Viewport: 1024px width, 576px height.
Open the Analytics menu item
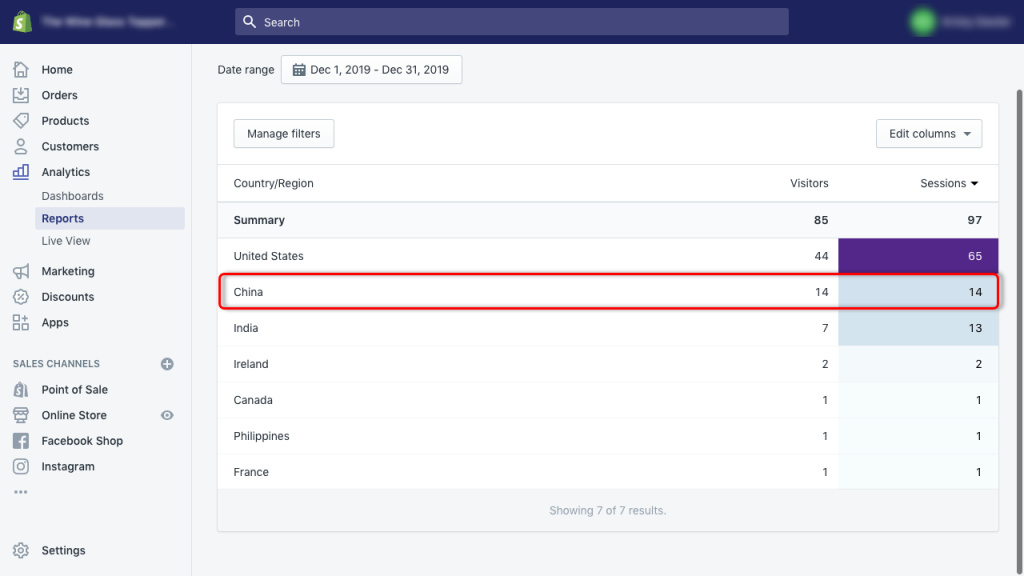66,172
